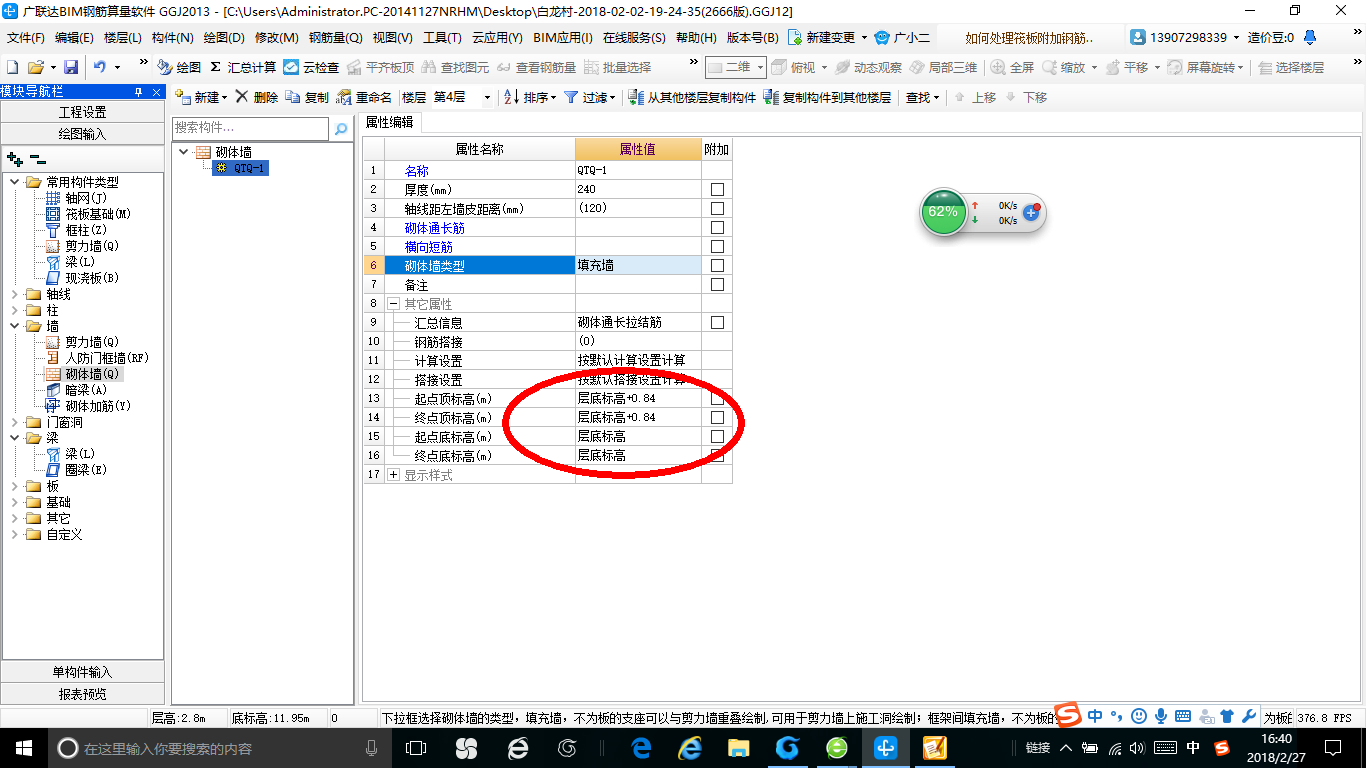
Task: Toggle 附加 checkbox for 横向短筋
Action: tap(716, 247)
